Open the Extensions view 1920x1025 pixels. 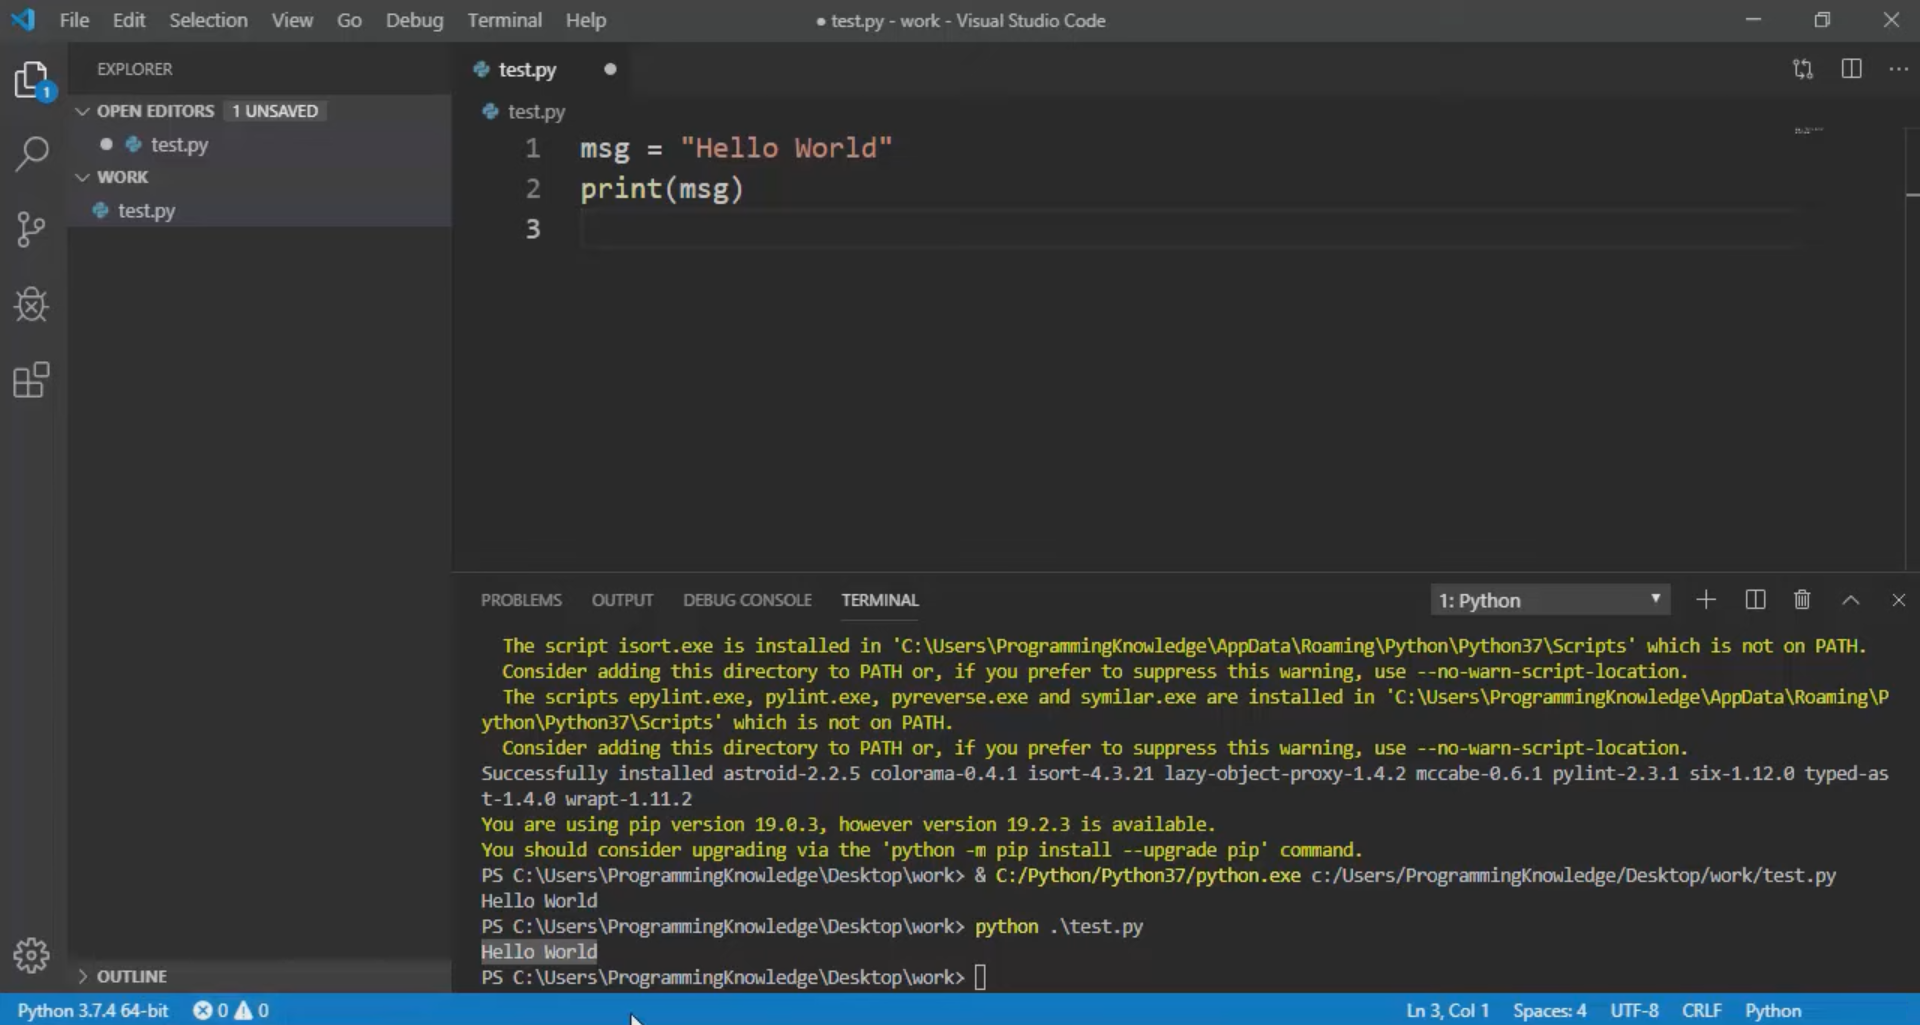click(x=33, y=380)
